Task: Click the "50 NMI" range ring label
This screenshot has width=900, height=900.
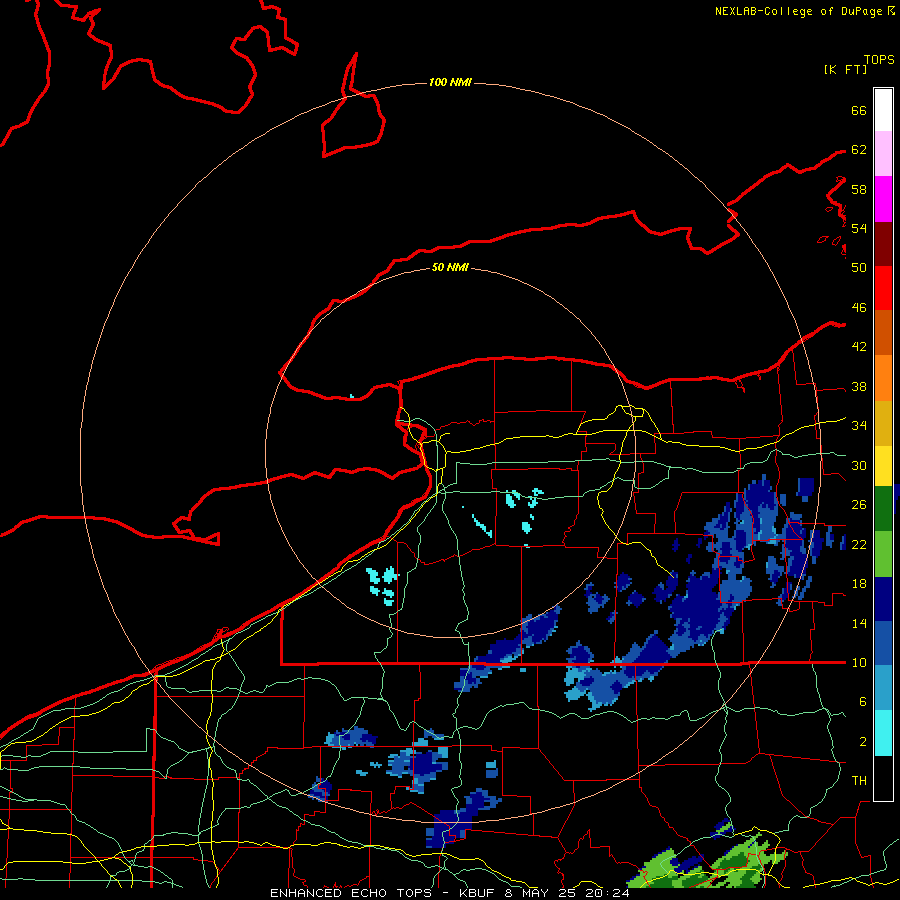Action: [450, 267]
